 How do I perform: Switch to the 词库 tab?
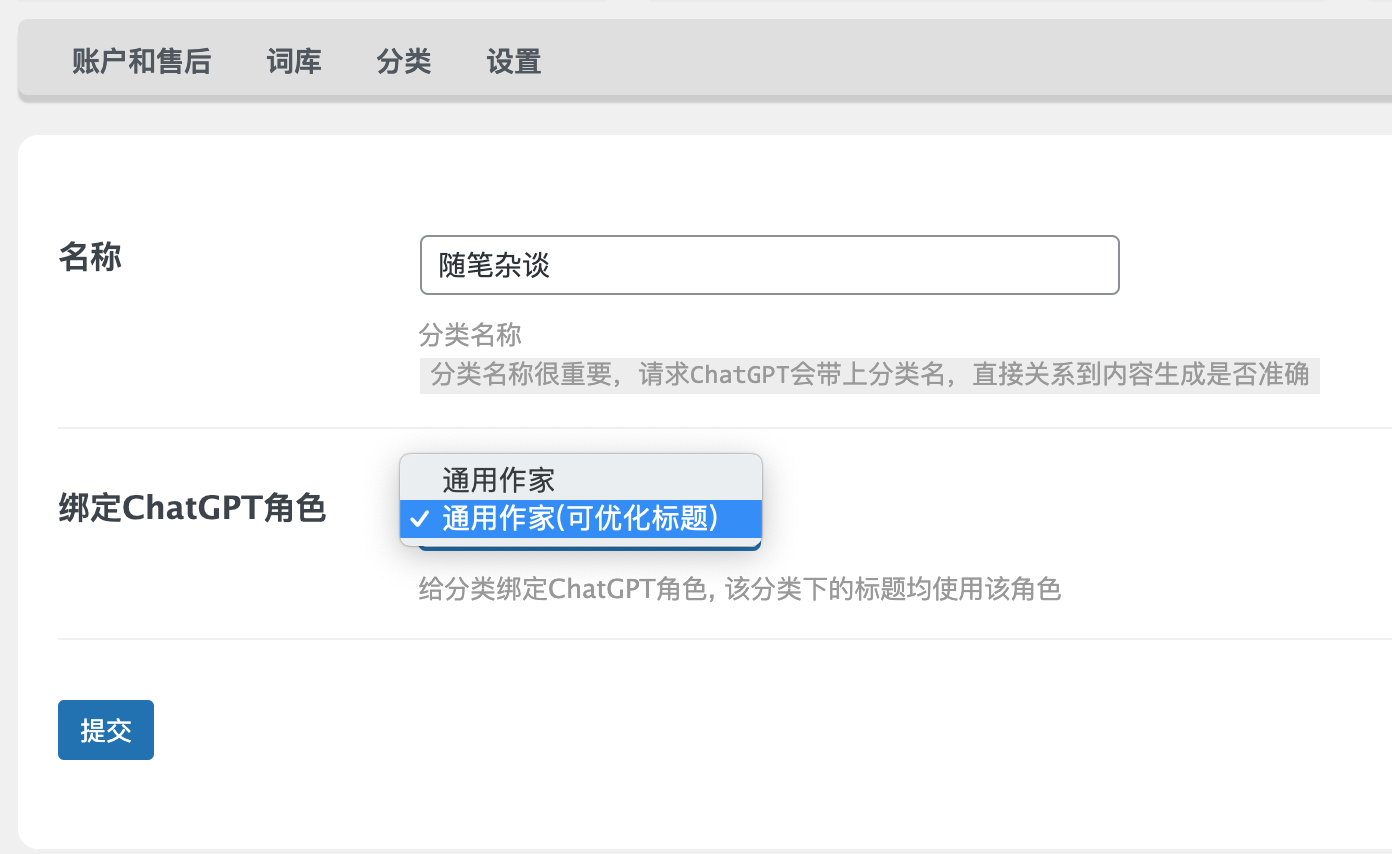tap(294, 62)
